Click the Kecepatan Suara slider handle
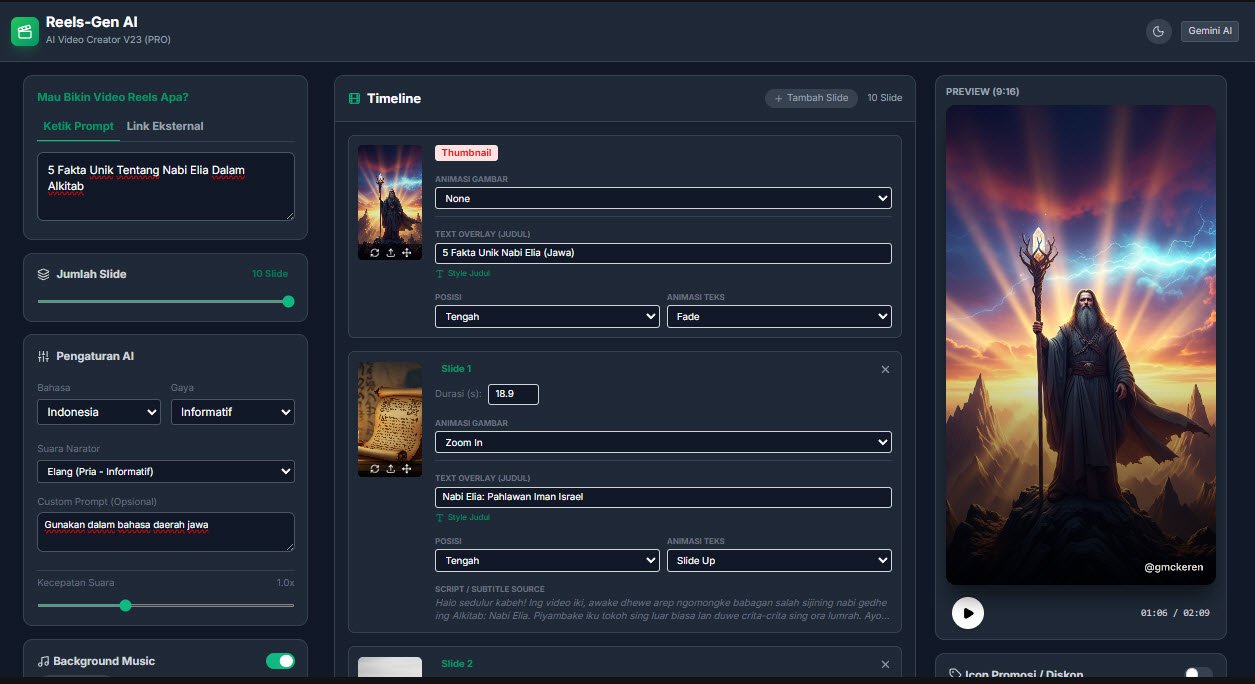 125,605
